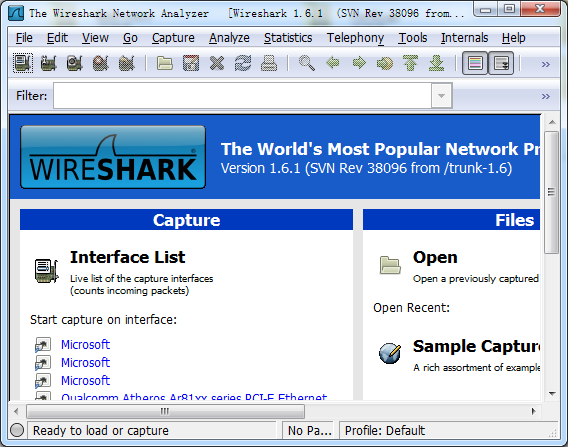Open the Help menu
The width and height of the screenshot is (568, 447).
[514, 38]
